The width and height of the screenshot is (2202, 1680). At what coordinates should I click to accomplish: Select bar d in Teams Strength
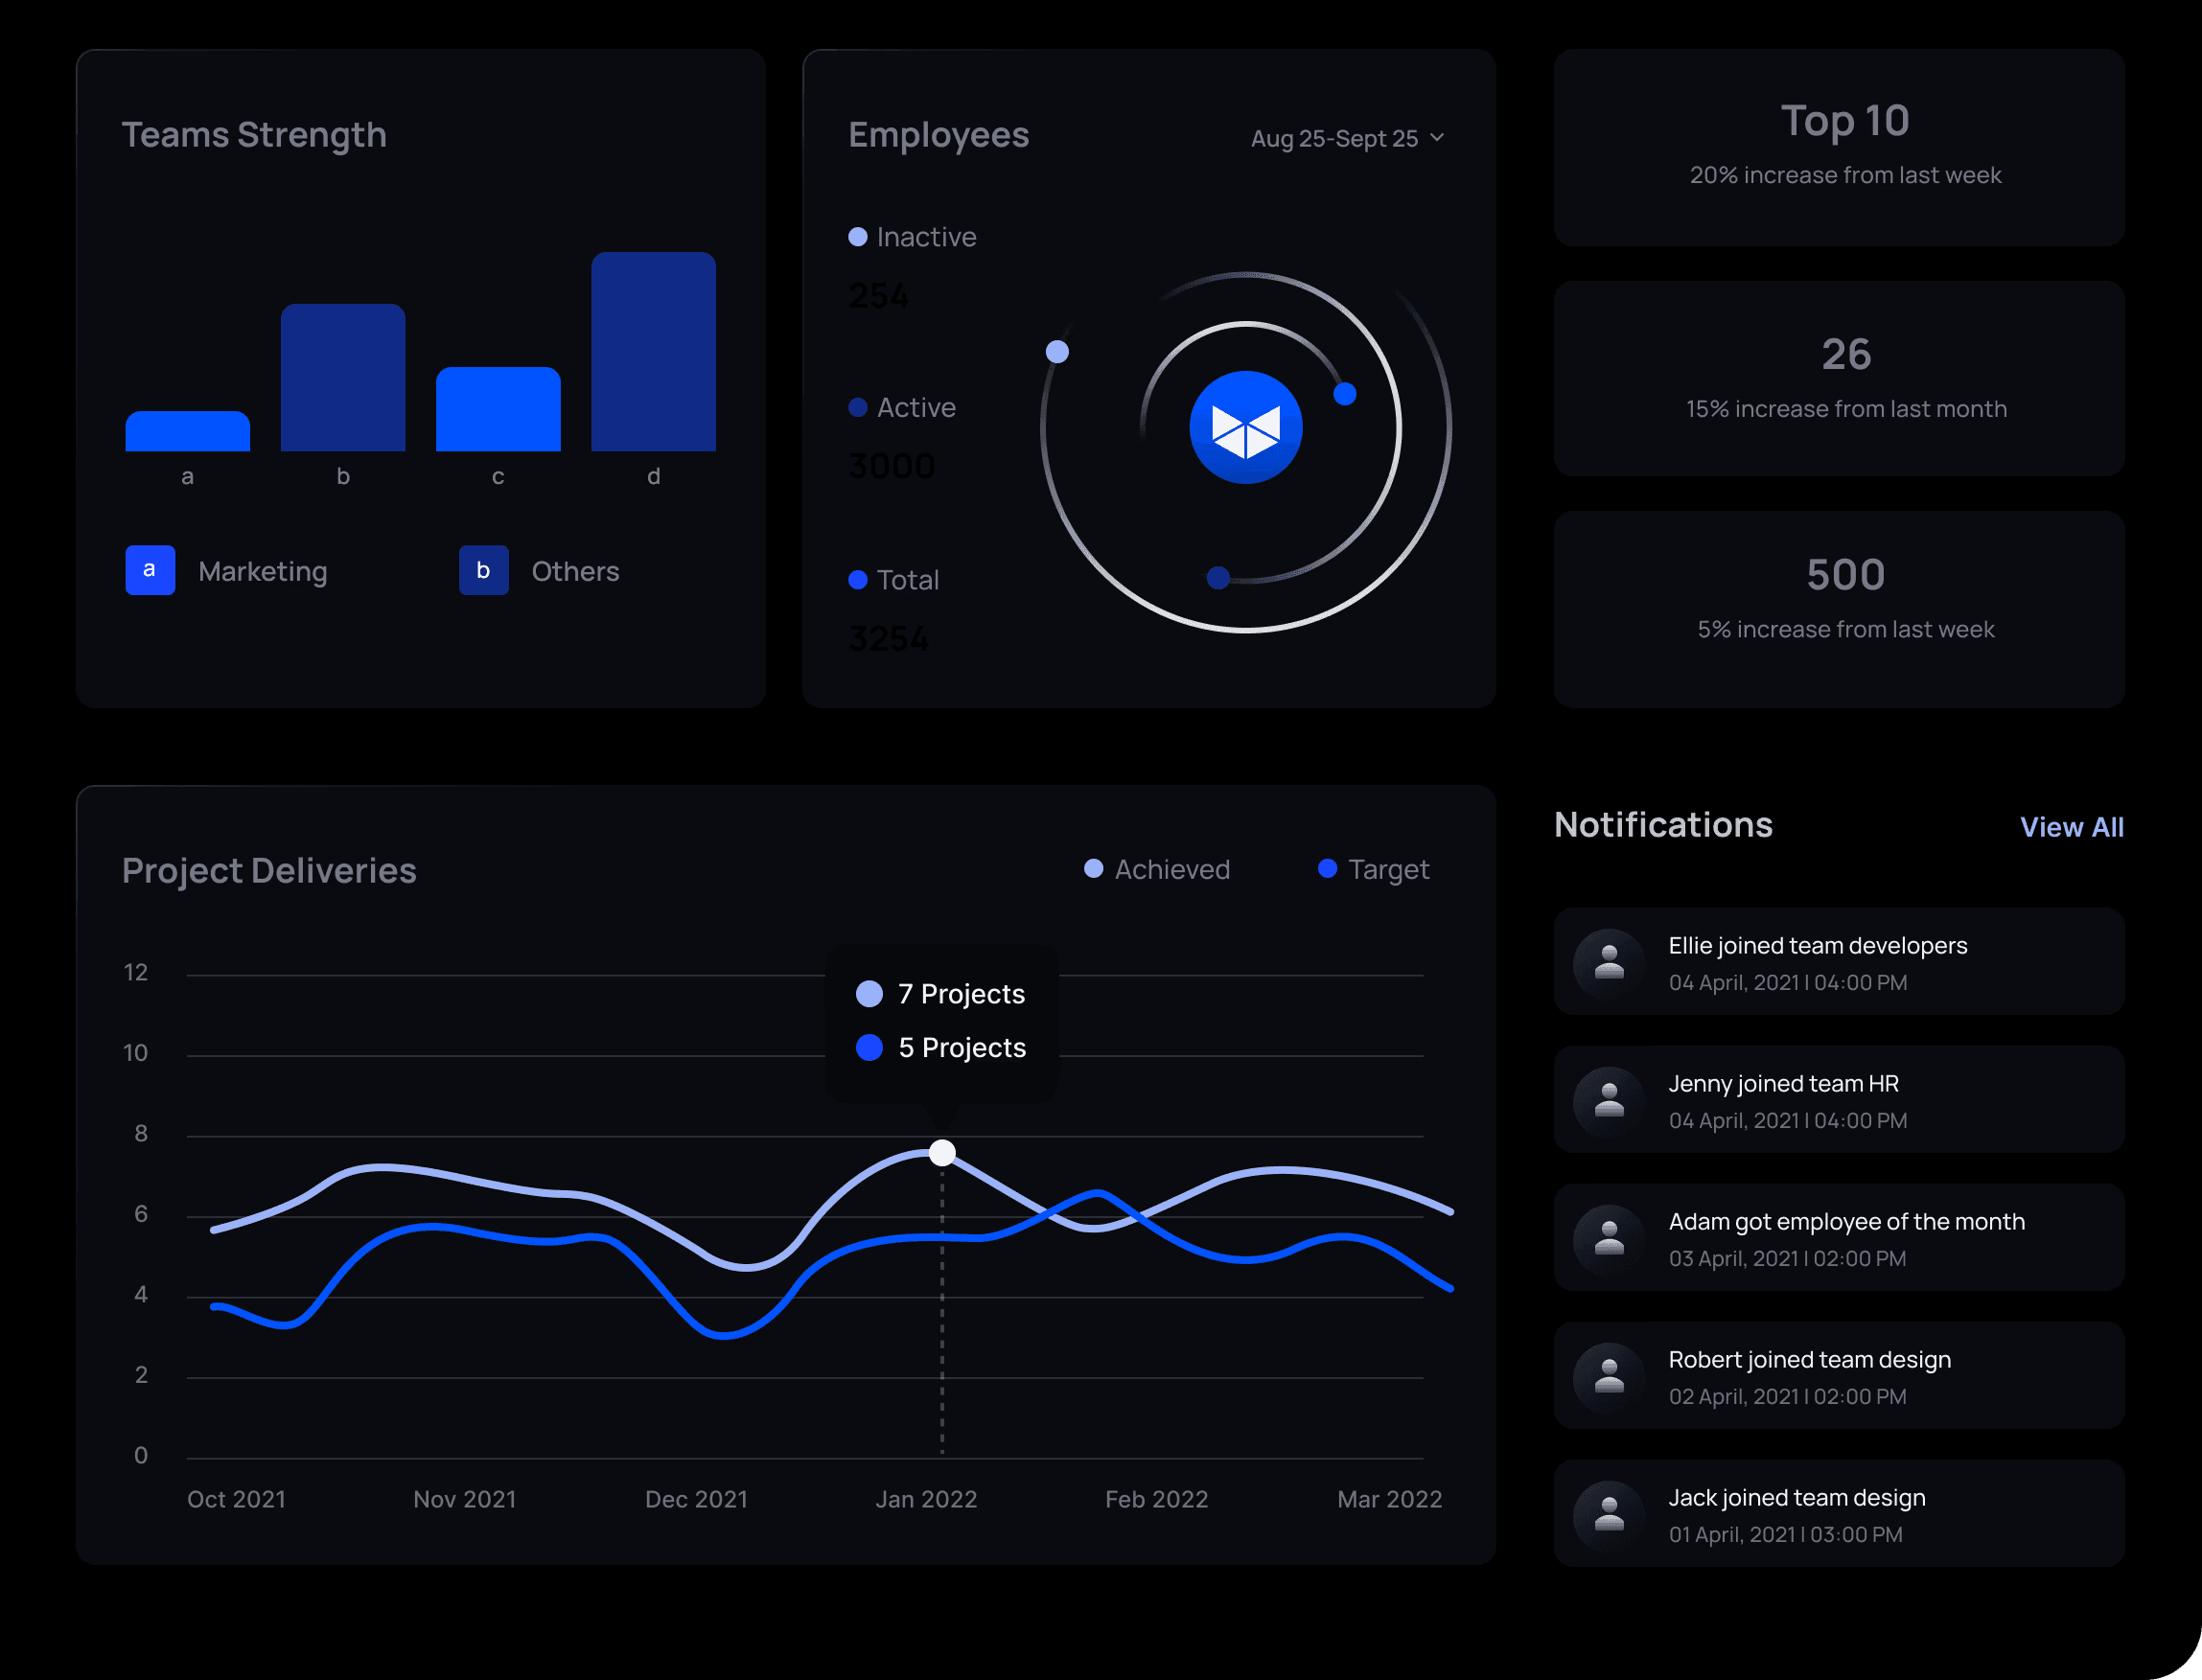pos(653,352)
